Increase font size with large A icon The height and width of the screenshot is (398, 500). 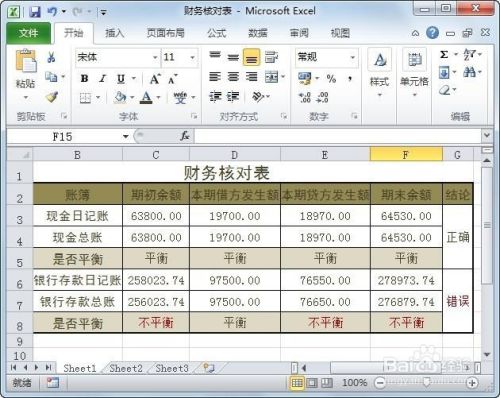(155, 79)
